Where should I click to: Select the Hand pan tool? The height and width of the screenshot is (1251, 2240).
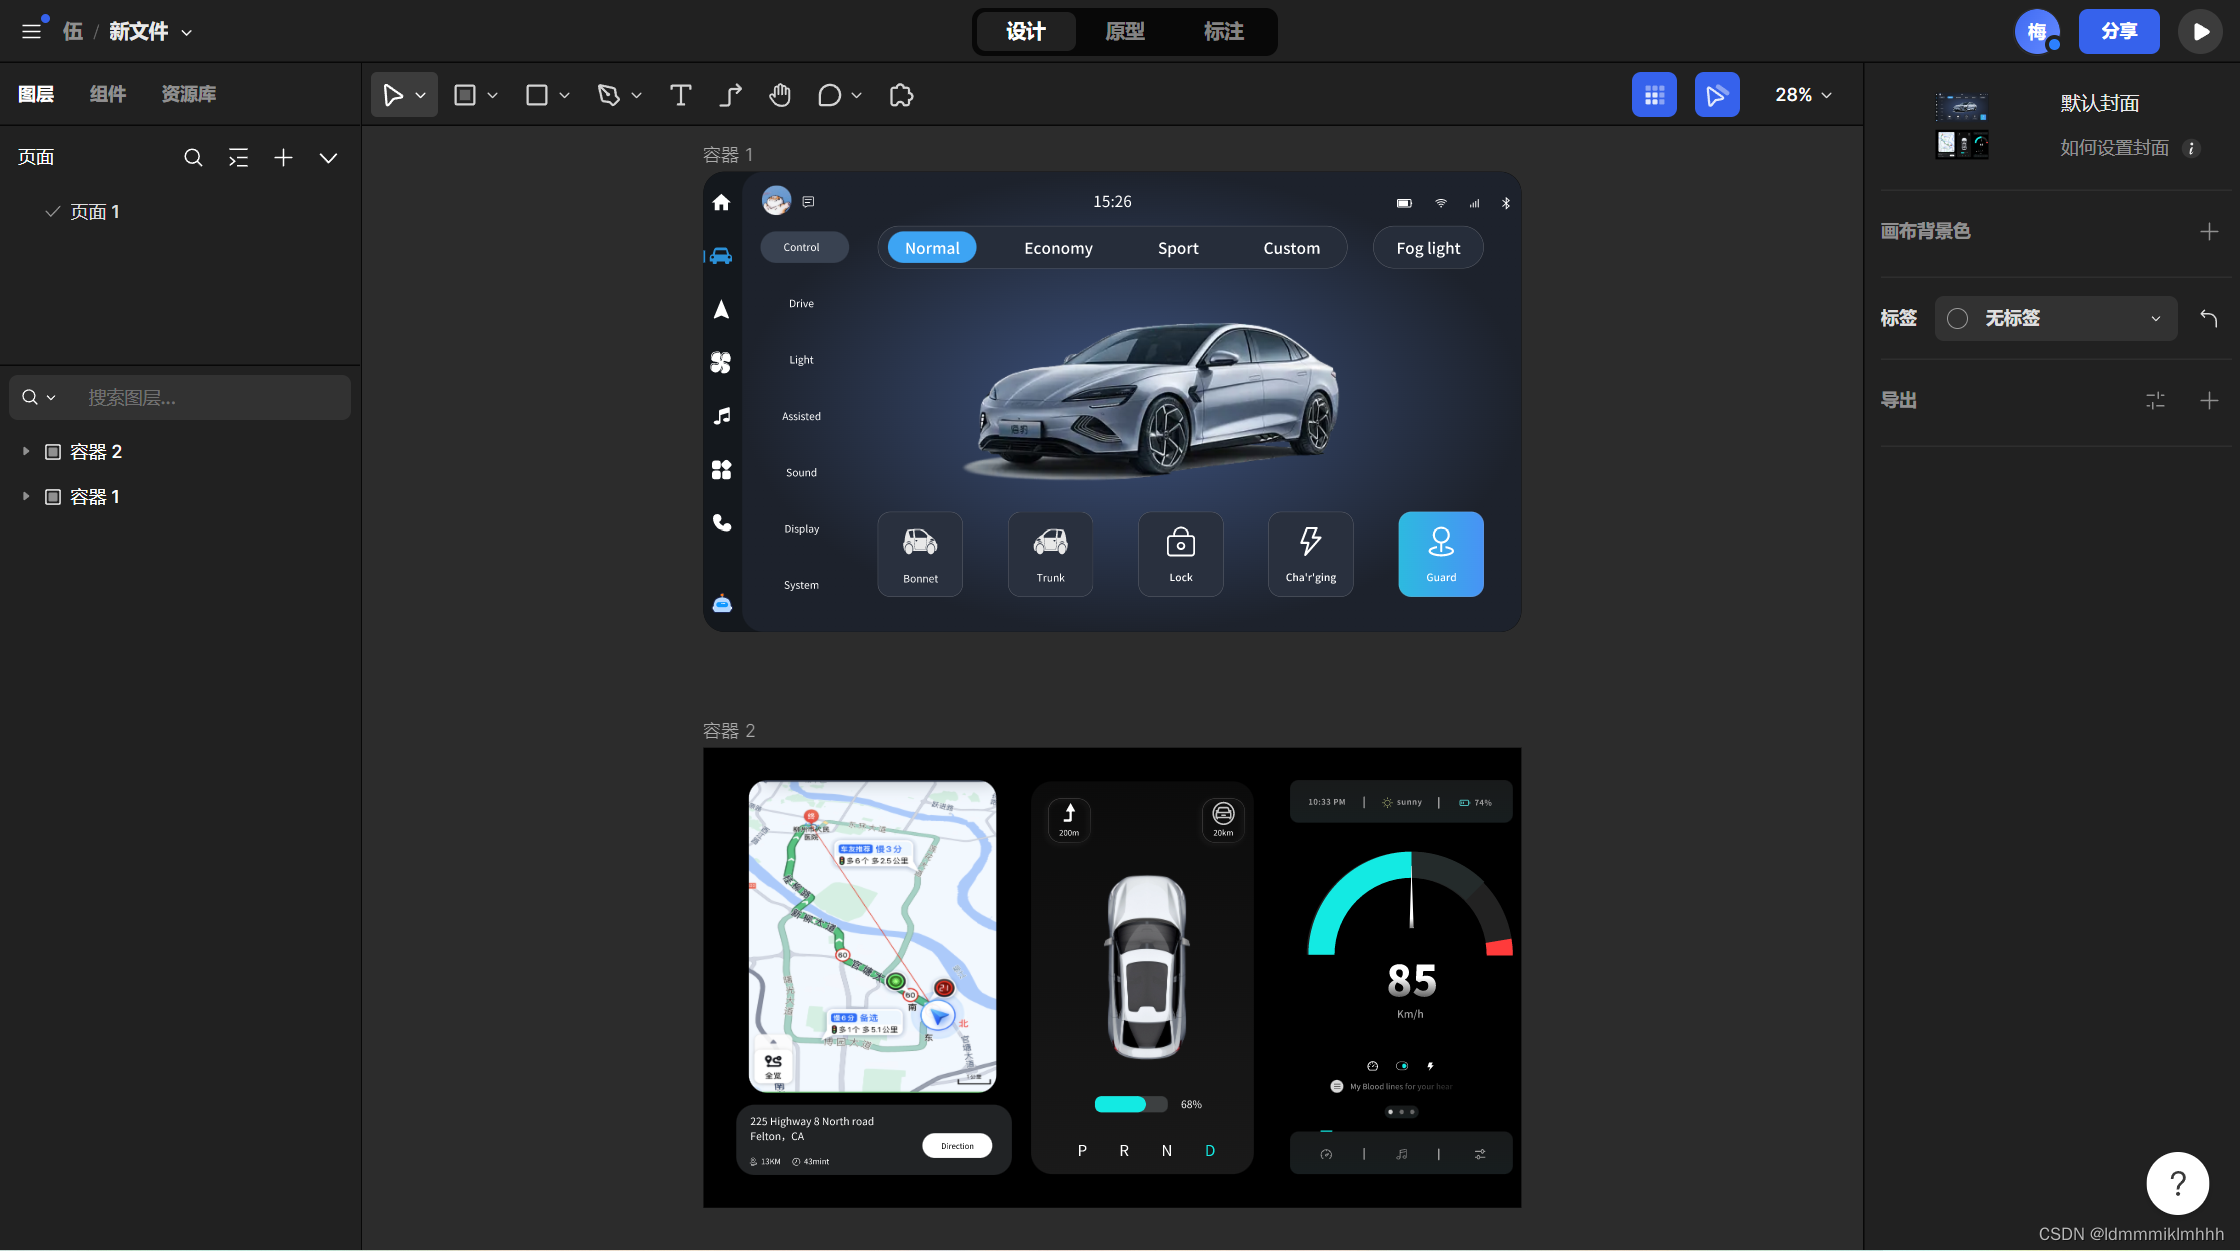780,95
